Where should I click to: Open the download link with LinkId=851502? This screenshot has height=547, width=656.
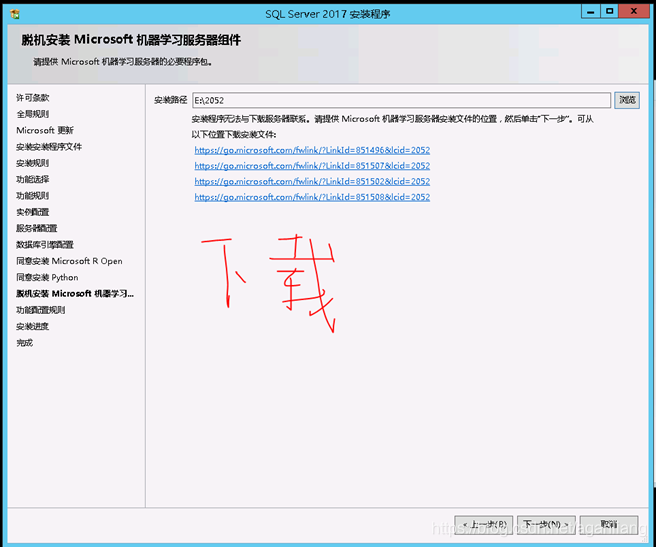[312, 181]
